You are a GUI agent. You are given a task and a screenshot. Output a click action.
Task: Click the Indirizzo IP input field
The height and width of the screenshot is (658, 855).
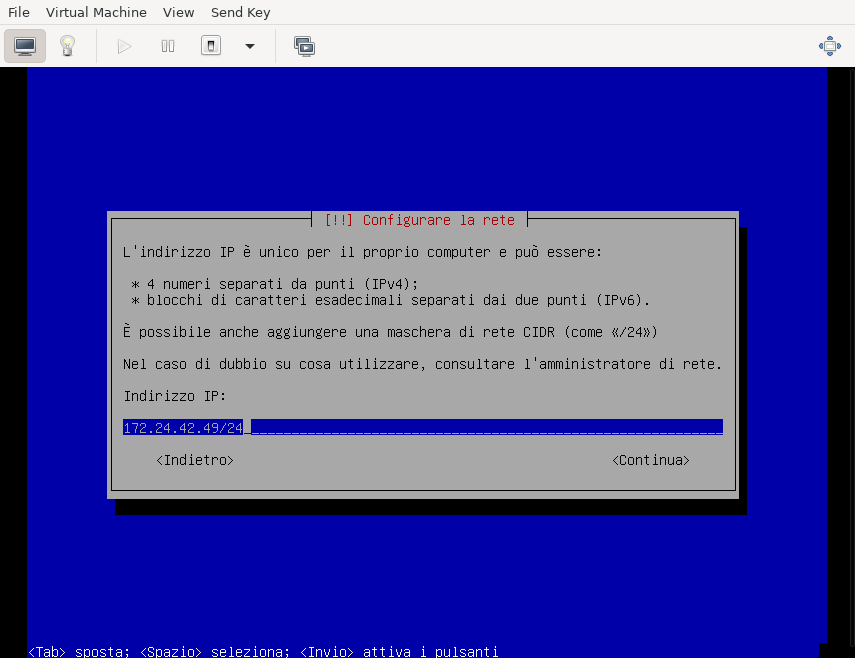tap(423, 427)
